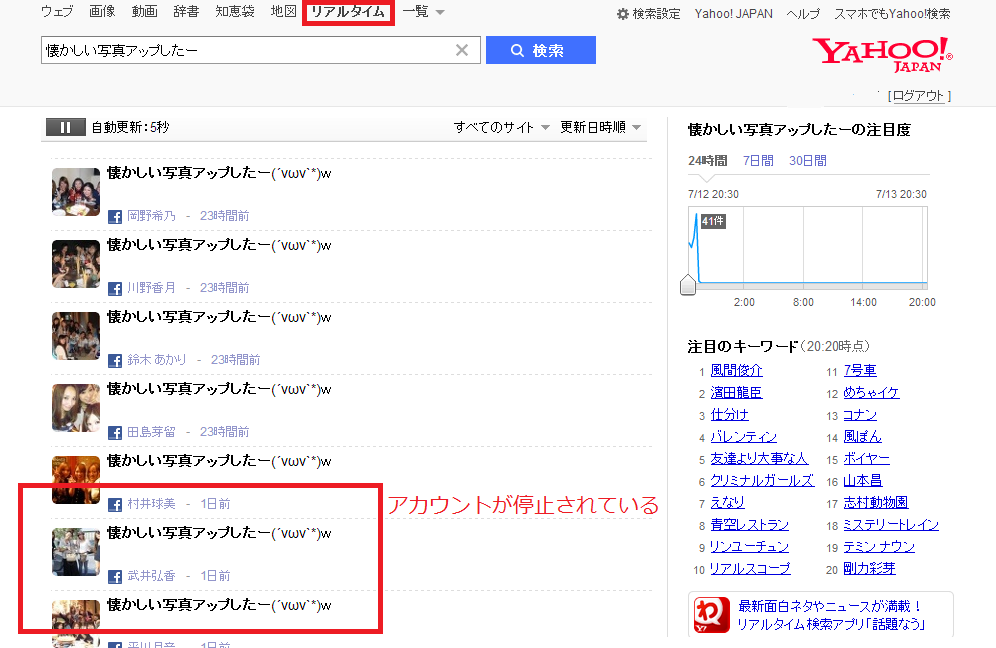
Task: Click Facebook icon beside 鈴木 あかり
Action: pos(115,360)
